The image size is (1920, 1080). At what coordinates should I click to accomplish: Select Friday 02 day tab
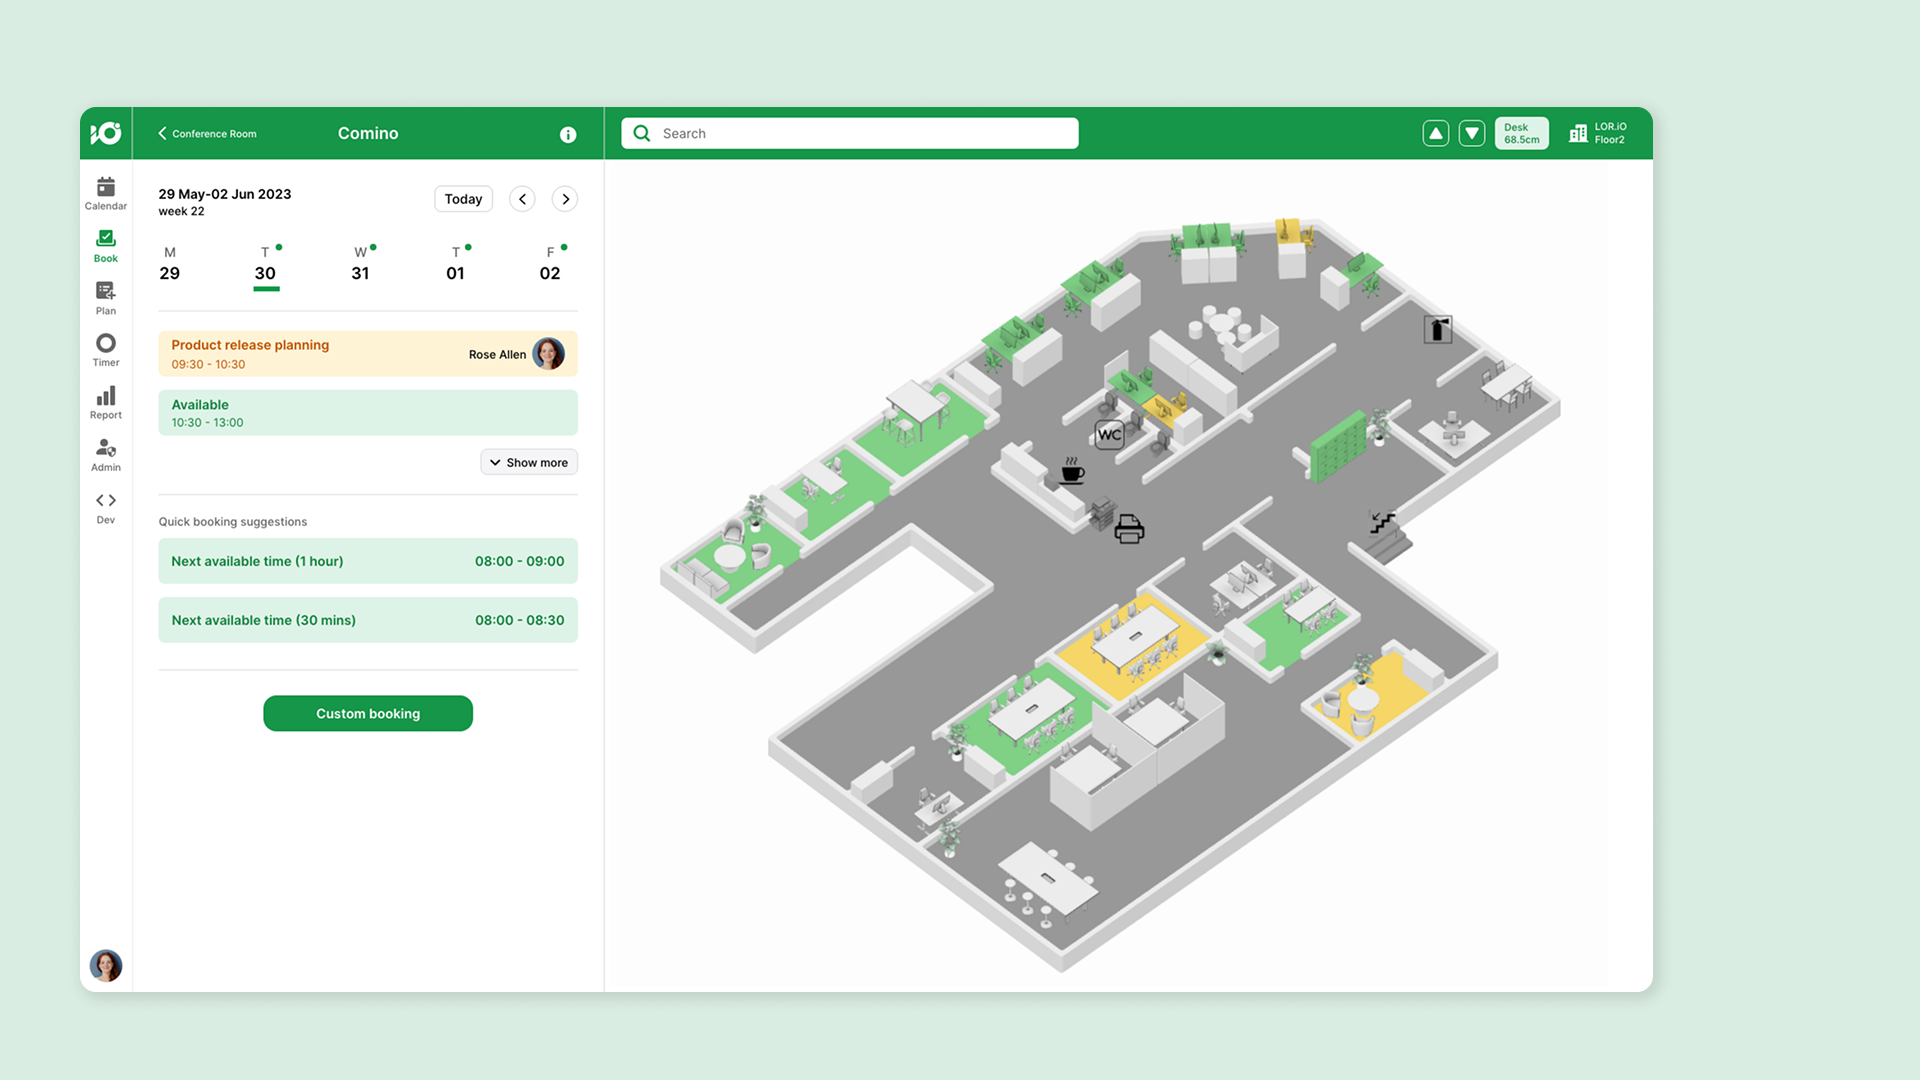click(x=550, y=265)
